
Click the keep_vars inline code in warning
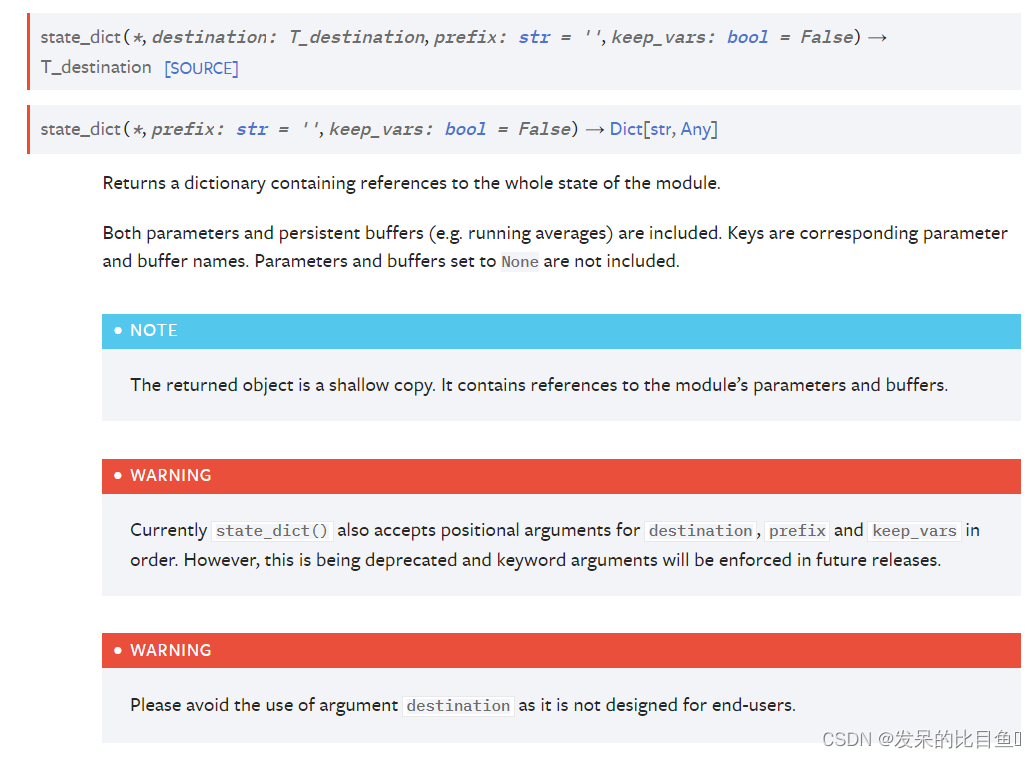pyautogui.click(x=913, y=531)
